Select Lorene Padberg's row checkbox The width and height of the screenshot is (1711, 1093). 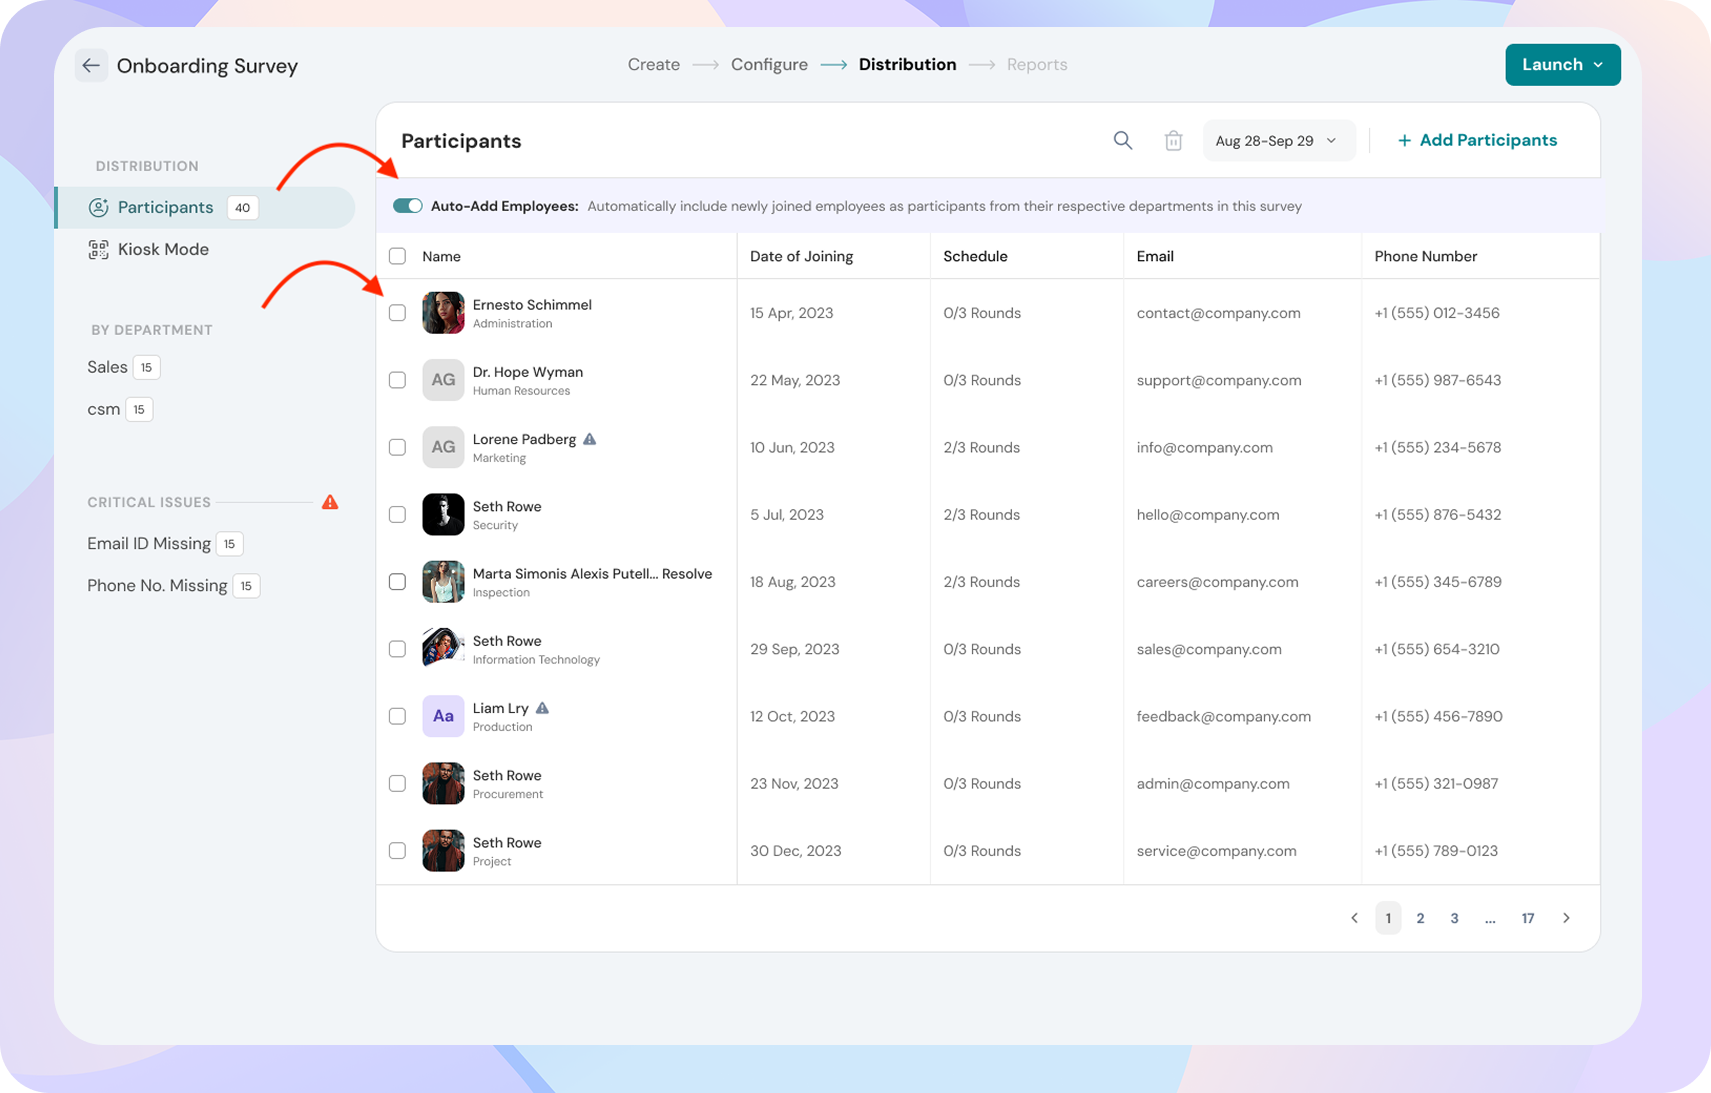397,447
